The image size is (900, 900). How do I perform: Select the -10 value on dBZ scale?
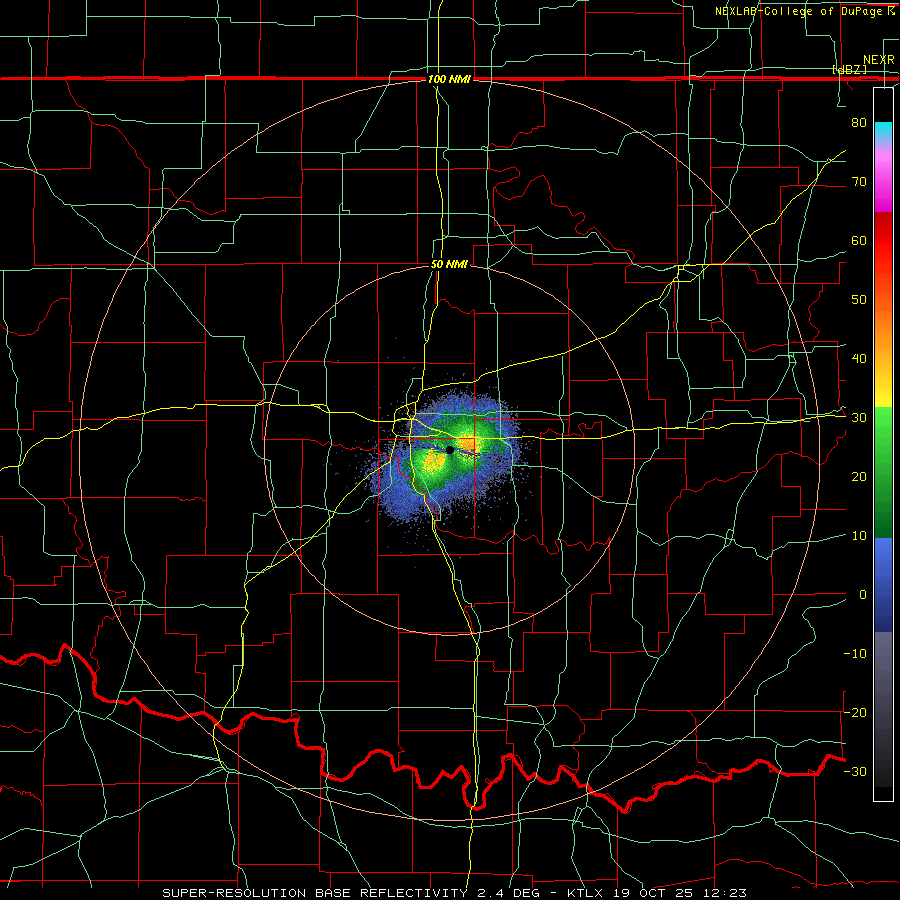click(x=855, y=654)
